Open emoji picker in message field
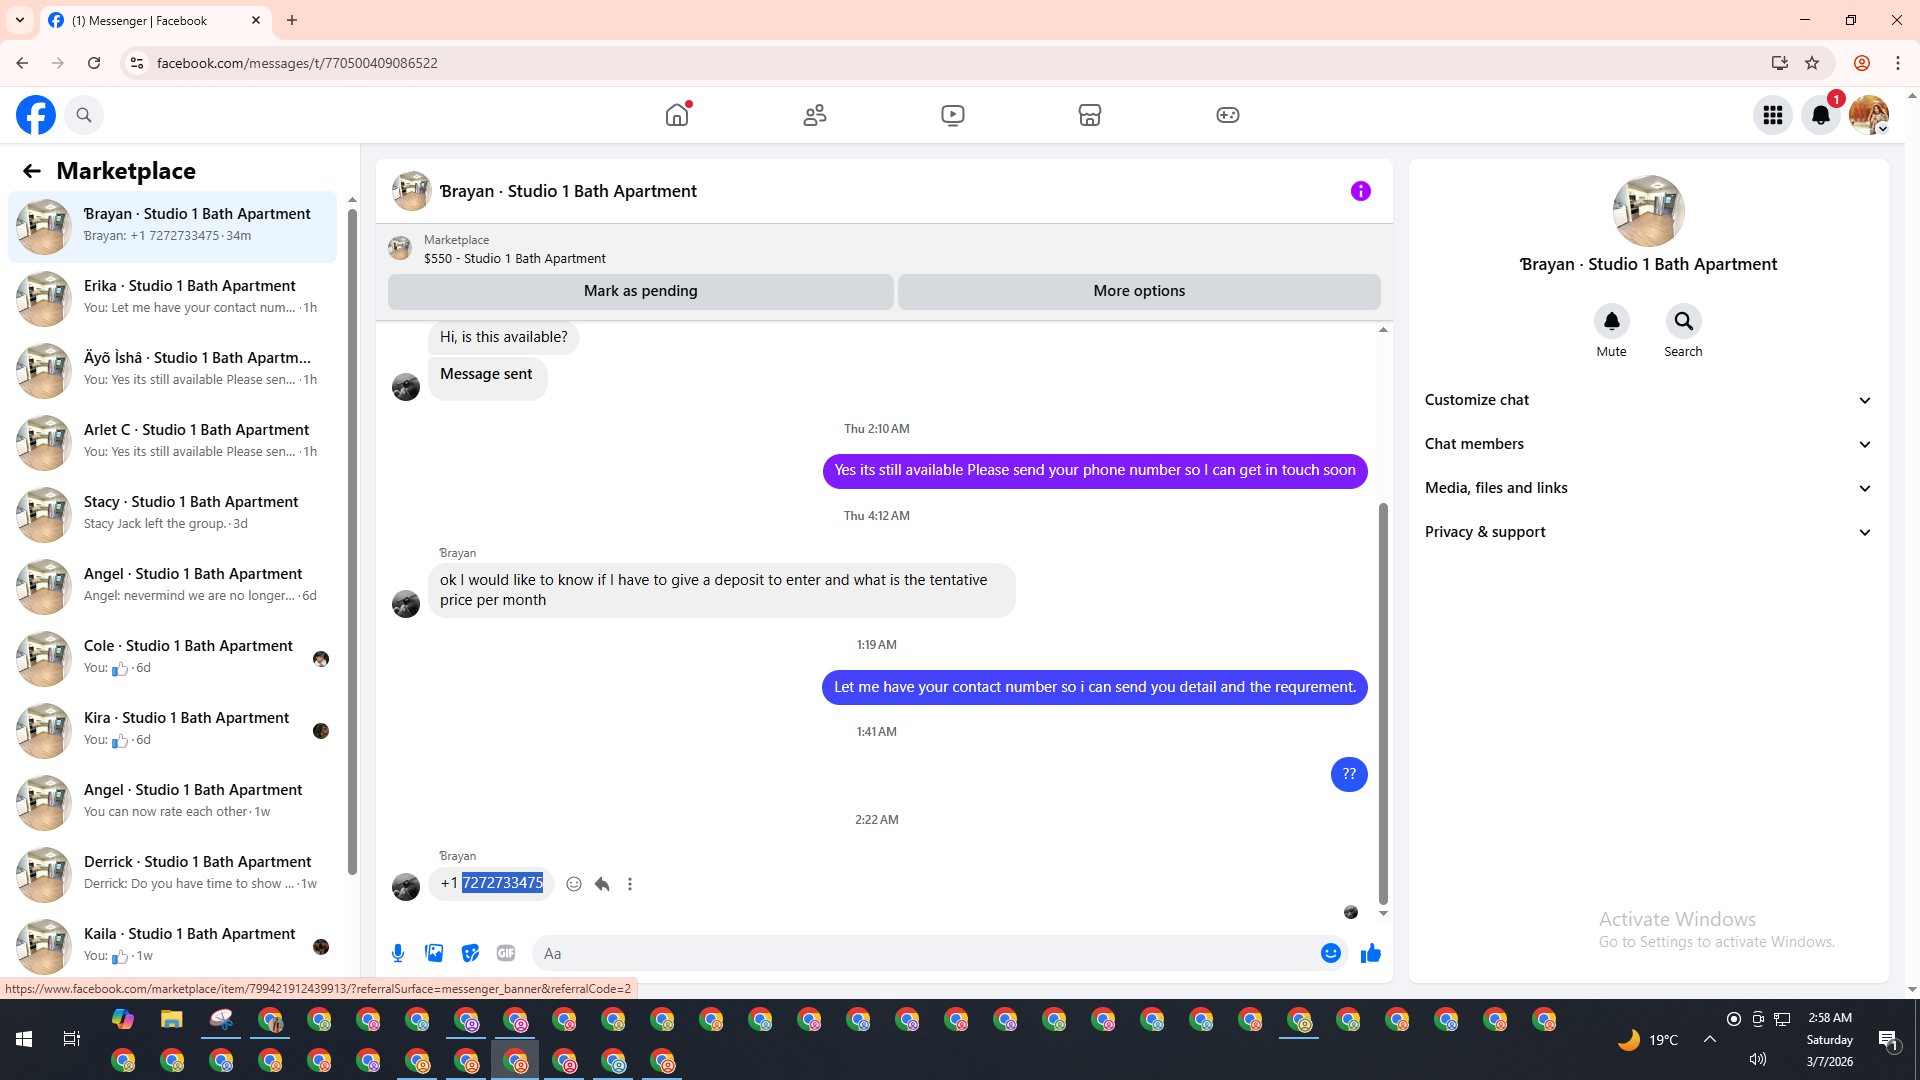Screen dimensions: 1920x1080 coord(1330,953)
